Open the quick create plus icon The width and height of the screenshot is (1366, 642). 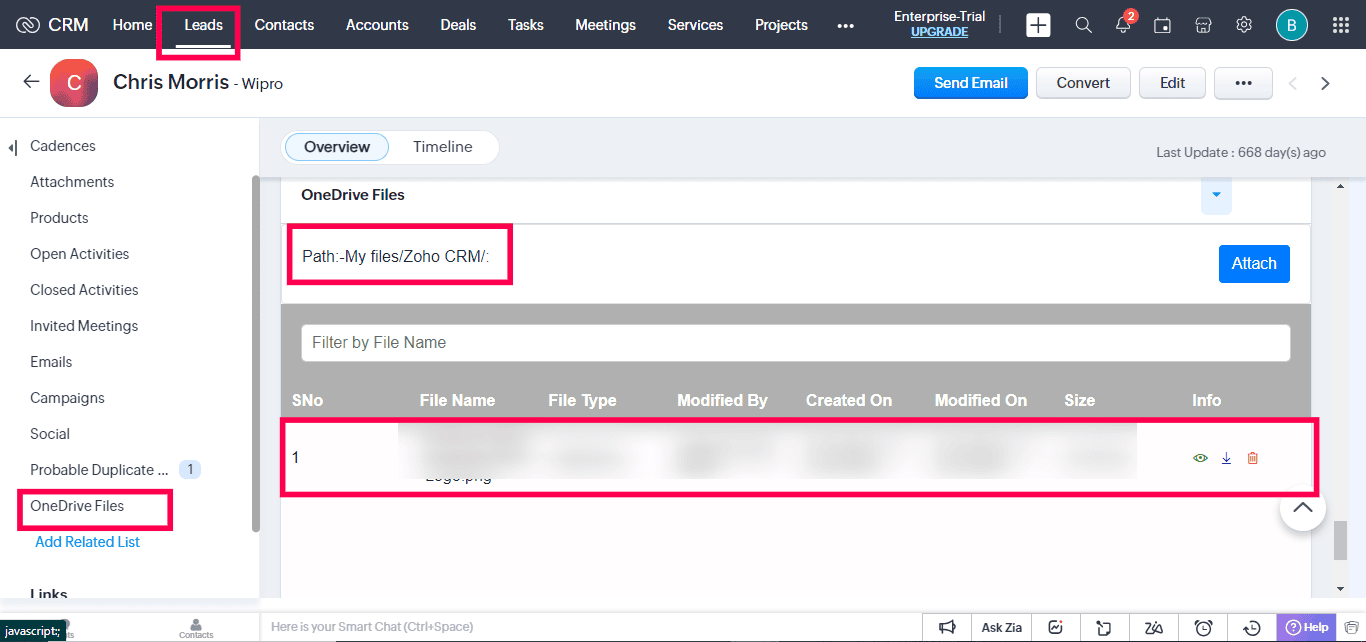(1039, 25)
